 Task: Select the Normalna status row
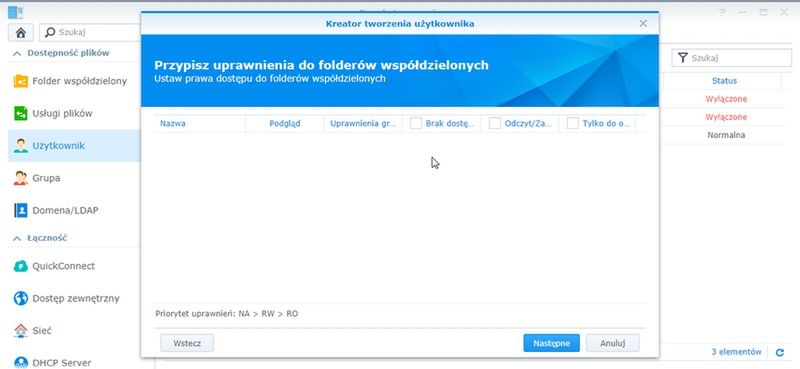[x=726, y=135]
